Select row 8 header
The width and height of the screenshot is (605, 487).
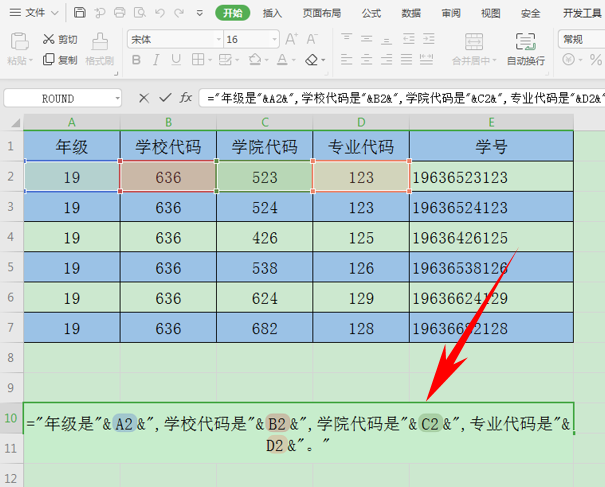click(x=11, y=357)
